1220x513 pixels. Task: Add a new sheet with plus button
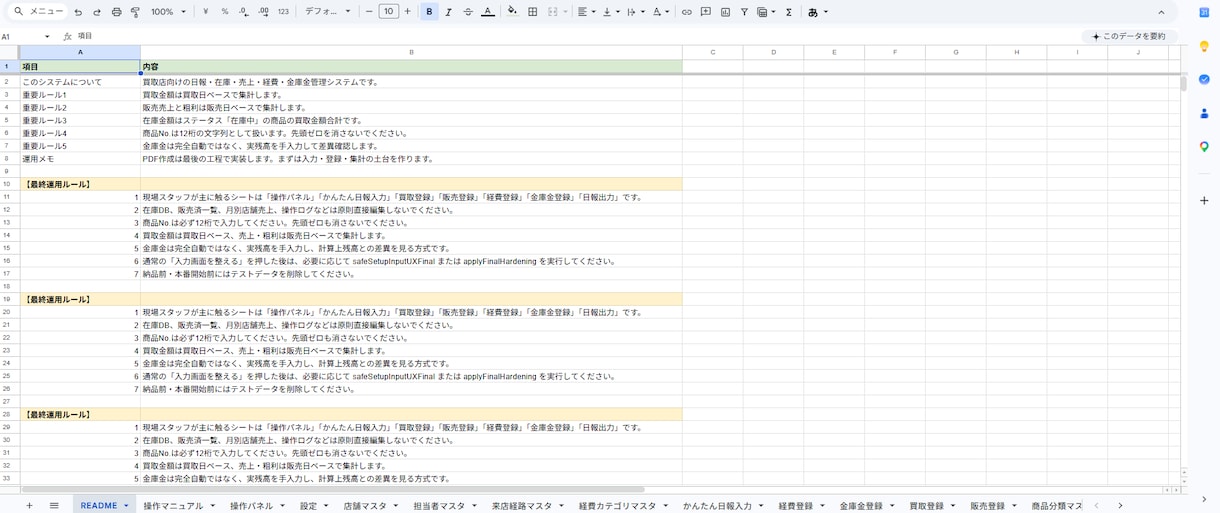click(x=29, y=506)
